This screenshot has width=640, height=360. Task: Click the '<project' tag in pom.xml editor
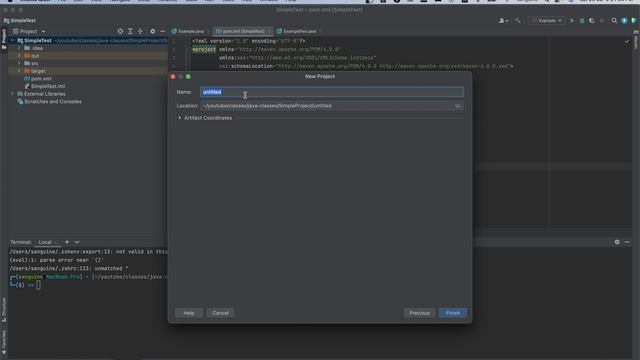coord(204,49)
